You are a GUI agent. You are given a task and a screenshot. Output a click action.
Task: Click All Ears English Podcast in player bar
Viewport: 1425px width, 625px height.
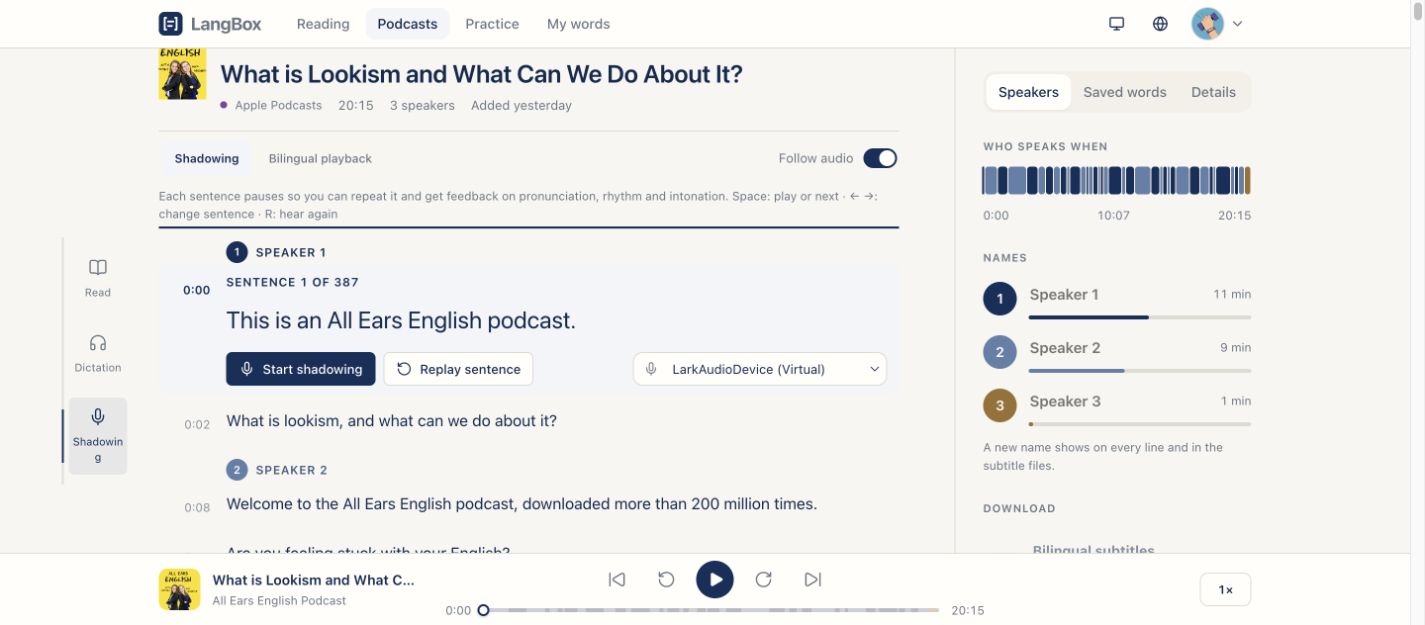pos(279,601)
